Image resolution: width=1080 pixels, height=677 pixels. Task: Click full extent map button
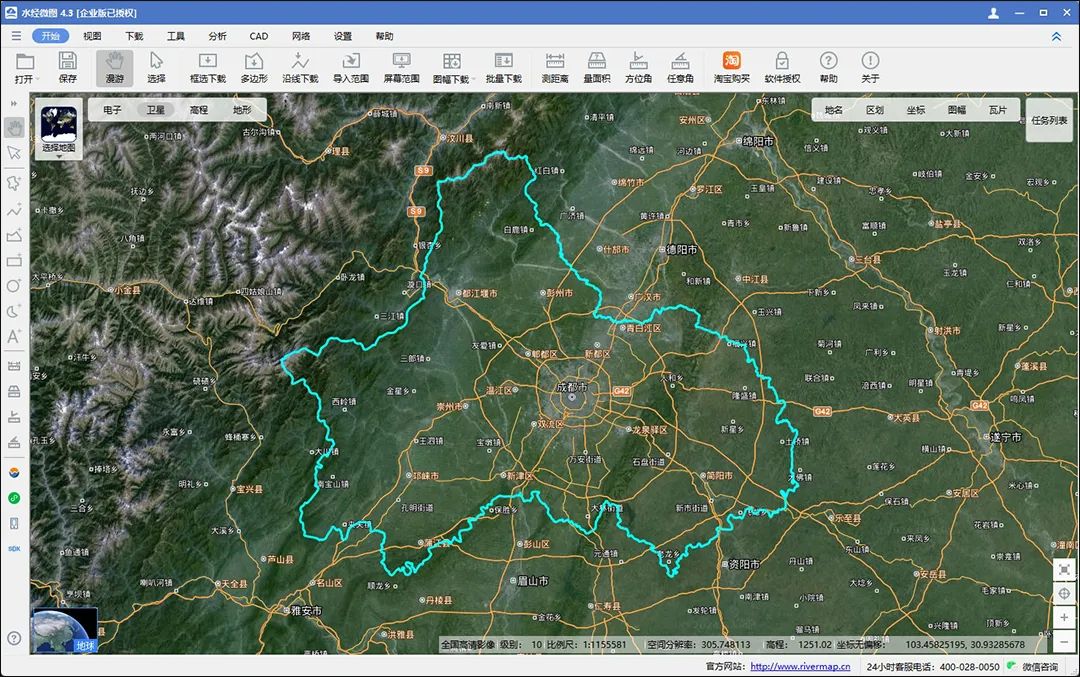[1064, 570]
